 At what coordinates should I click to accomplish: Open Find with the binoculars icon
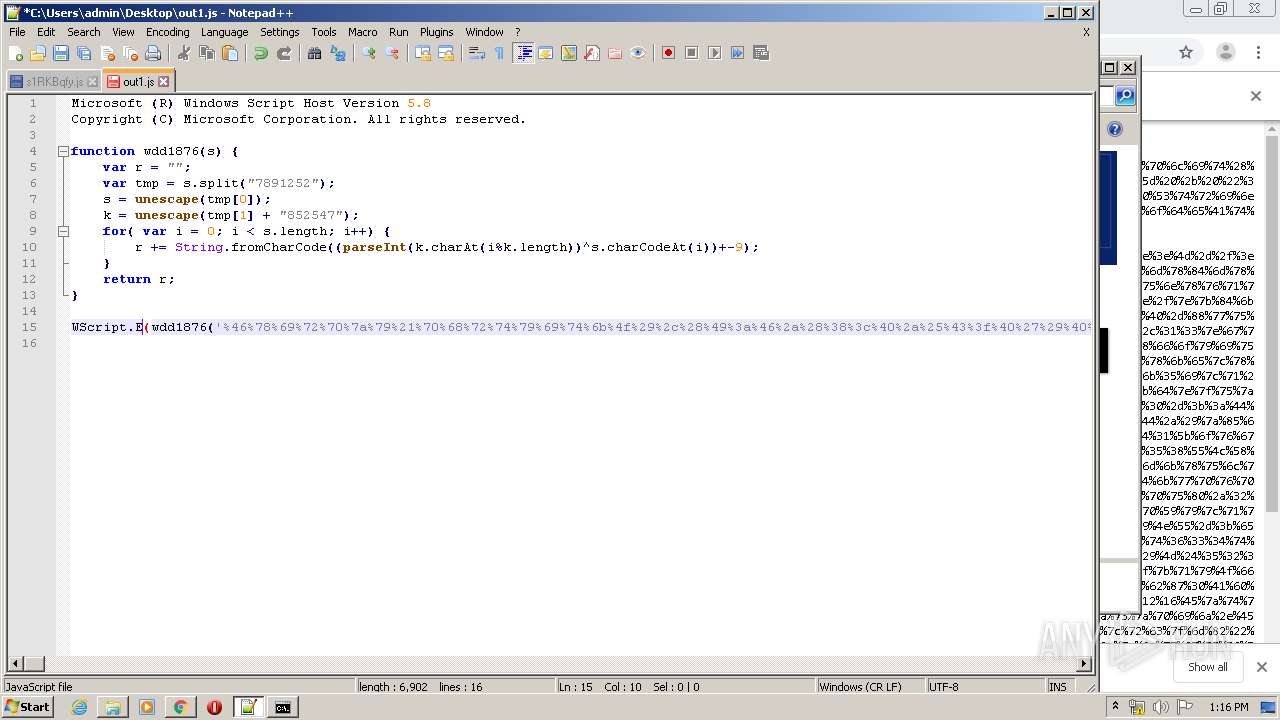pyautogui.click(x=315, y=53)
